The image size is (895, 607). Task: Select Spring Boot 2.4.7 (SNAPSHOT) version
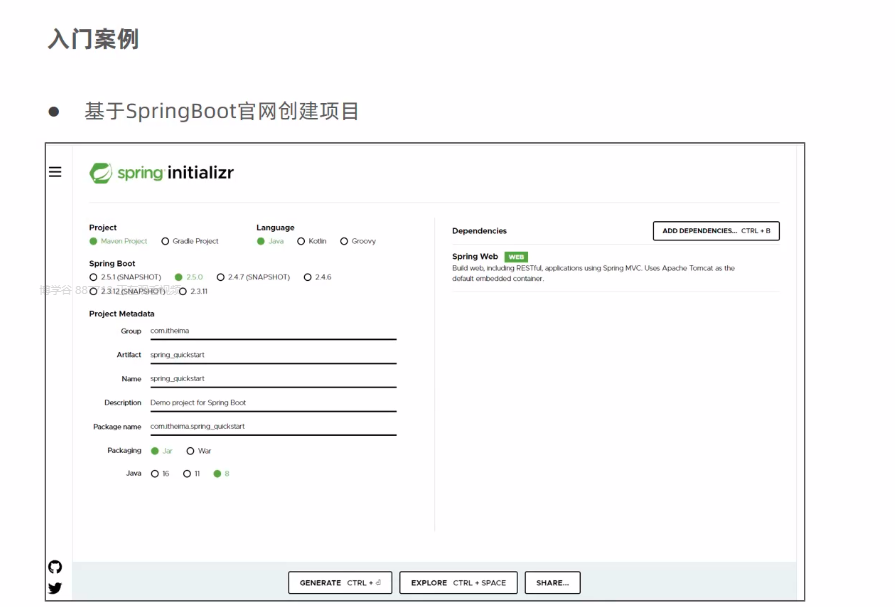tap(253, 277)
